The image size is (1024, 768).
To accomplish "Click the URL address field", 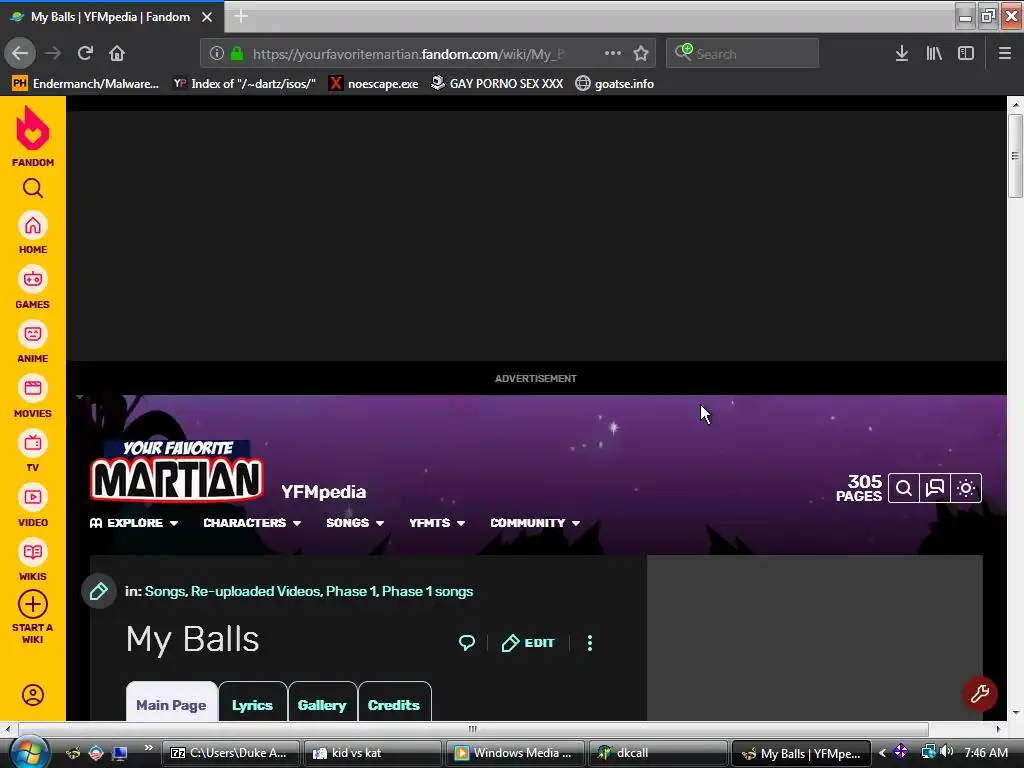I will pos(408,54).
